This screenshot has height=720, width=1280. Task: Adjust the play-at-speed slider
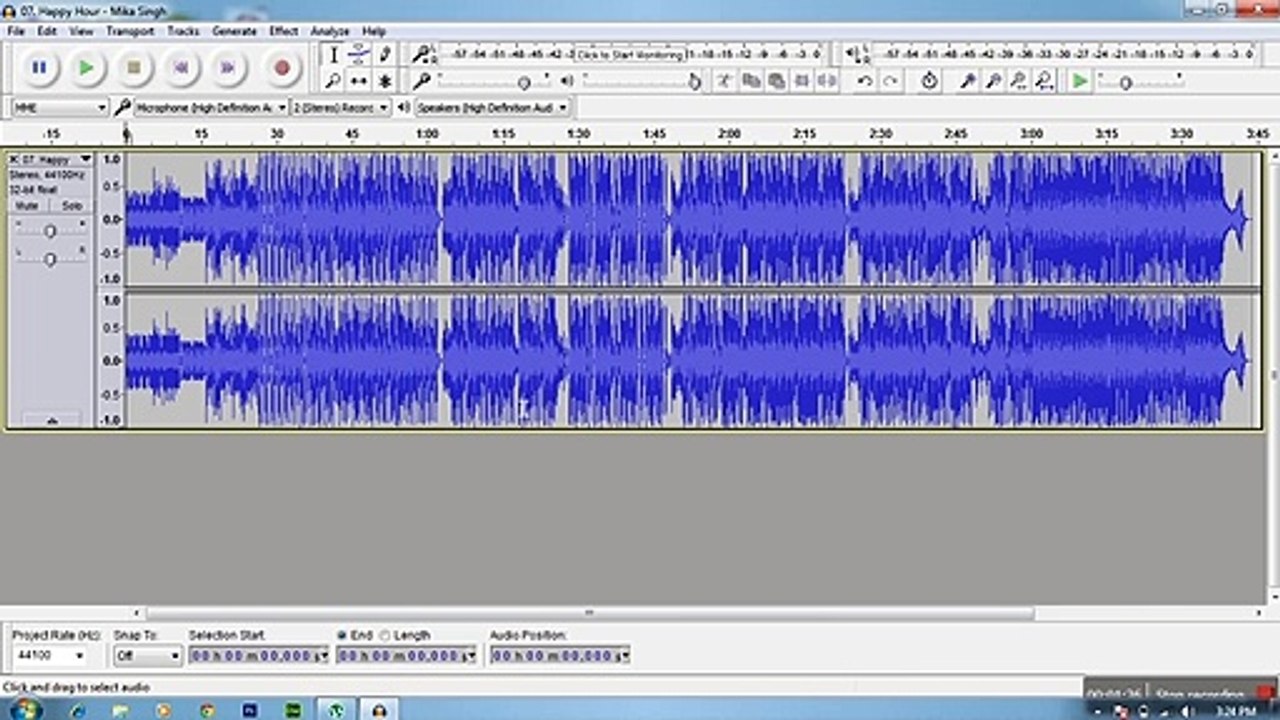[x=1125, y=82]
